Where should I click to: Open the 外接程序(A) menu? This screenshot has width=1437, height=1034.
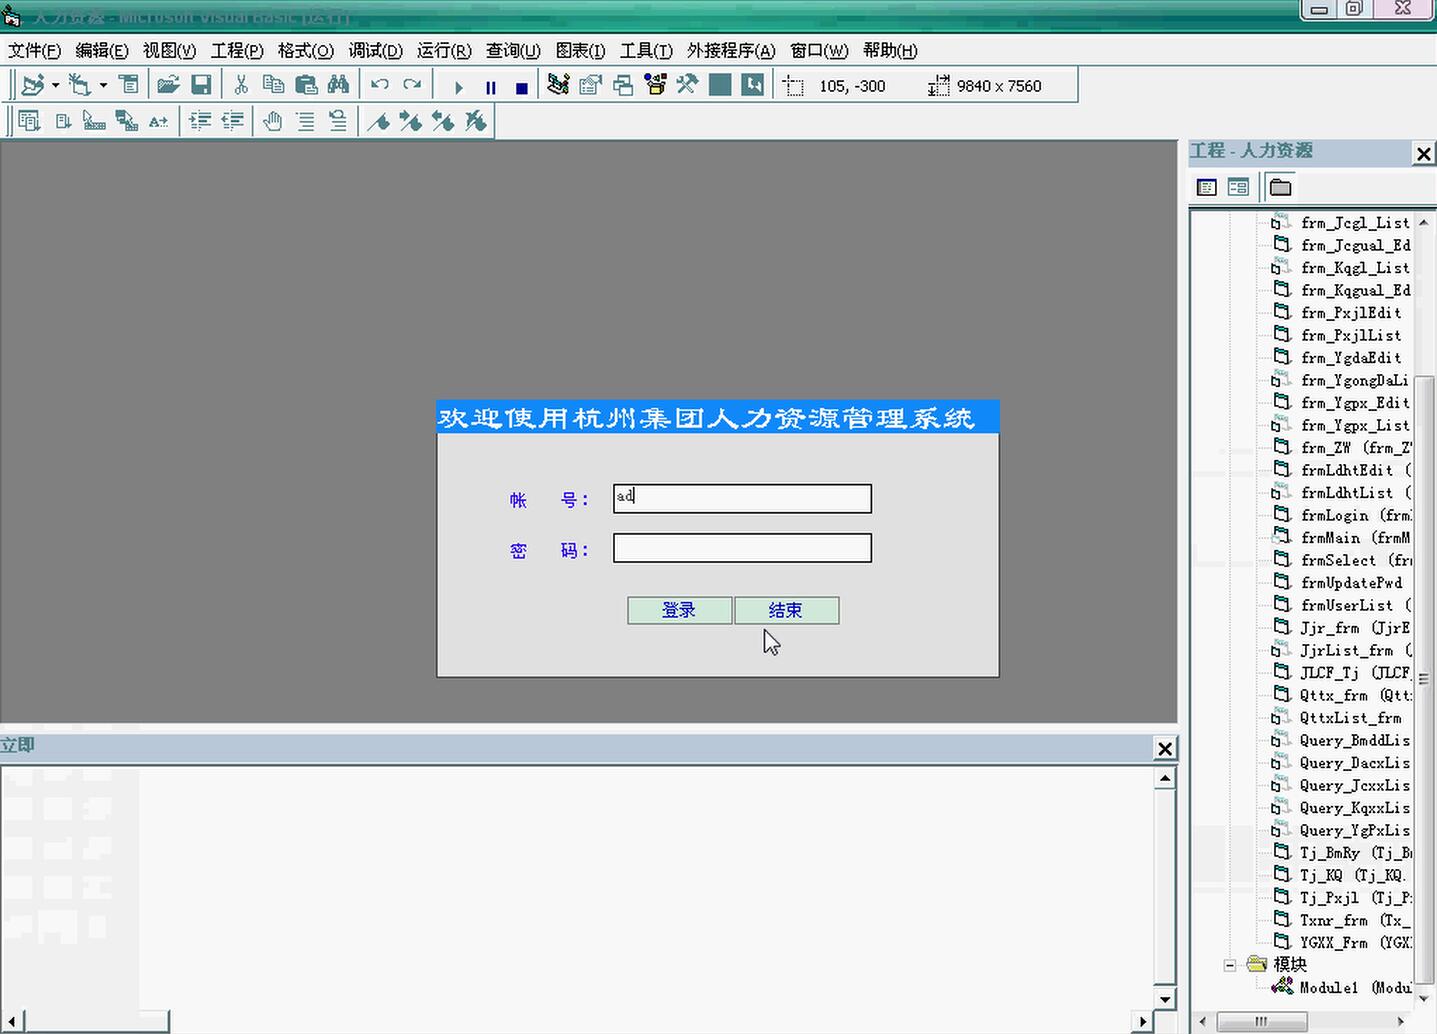pyautogui.click(x=731, y=50)
